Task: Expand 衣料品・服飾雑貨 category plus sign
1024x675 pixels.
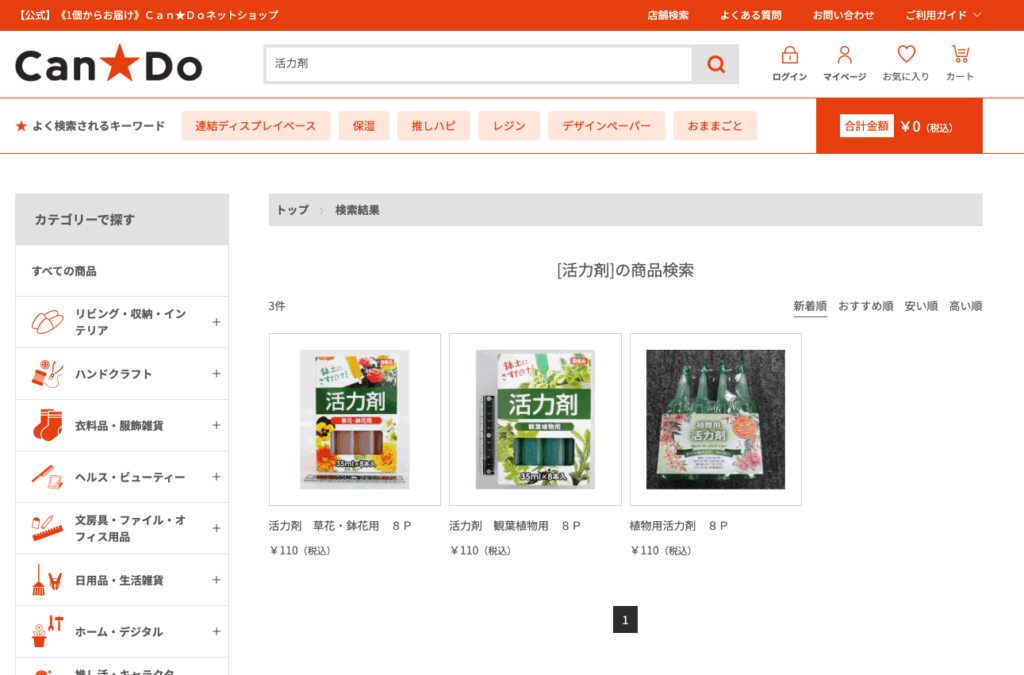Action: [216, 425]
